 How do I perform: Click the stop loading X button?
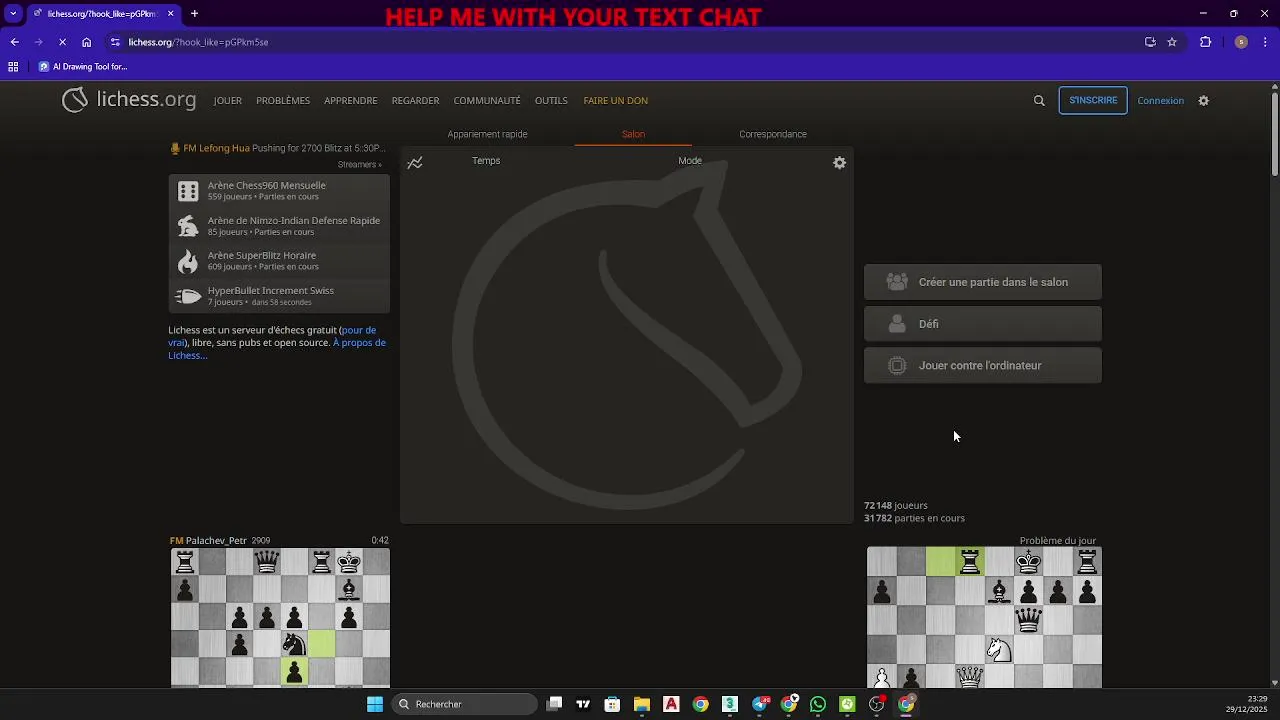pos(62,42)
